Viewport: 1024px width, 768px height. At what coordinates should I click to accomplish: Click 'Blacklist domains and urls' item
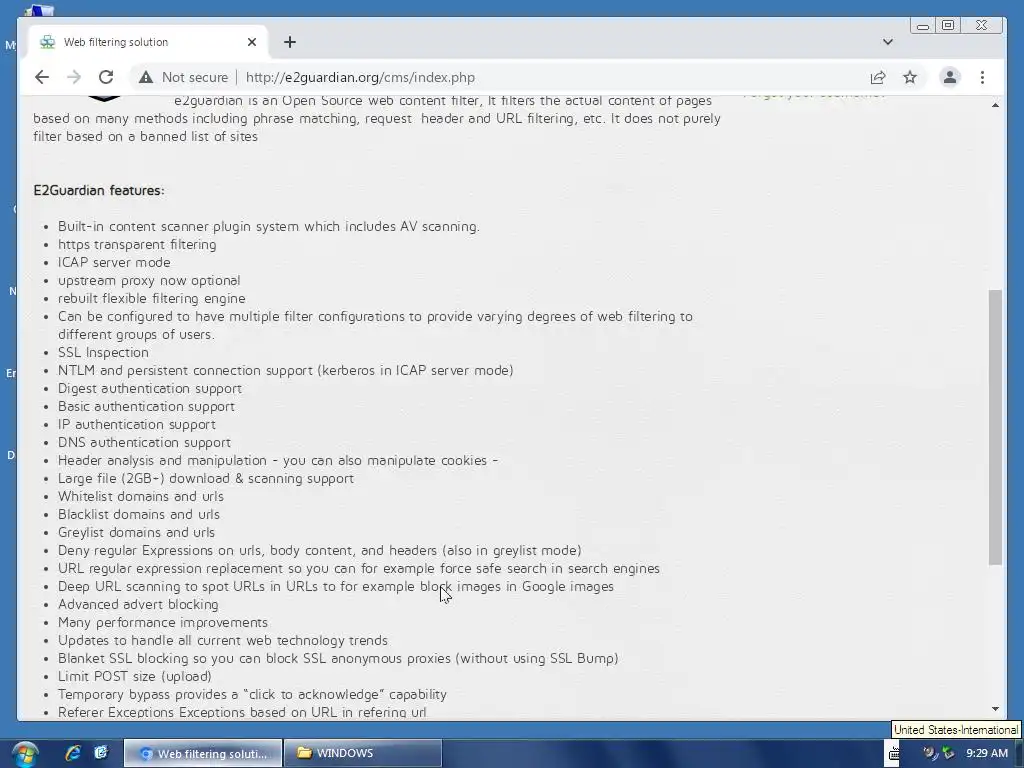click(x=139, y=514)
